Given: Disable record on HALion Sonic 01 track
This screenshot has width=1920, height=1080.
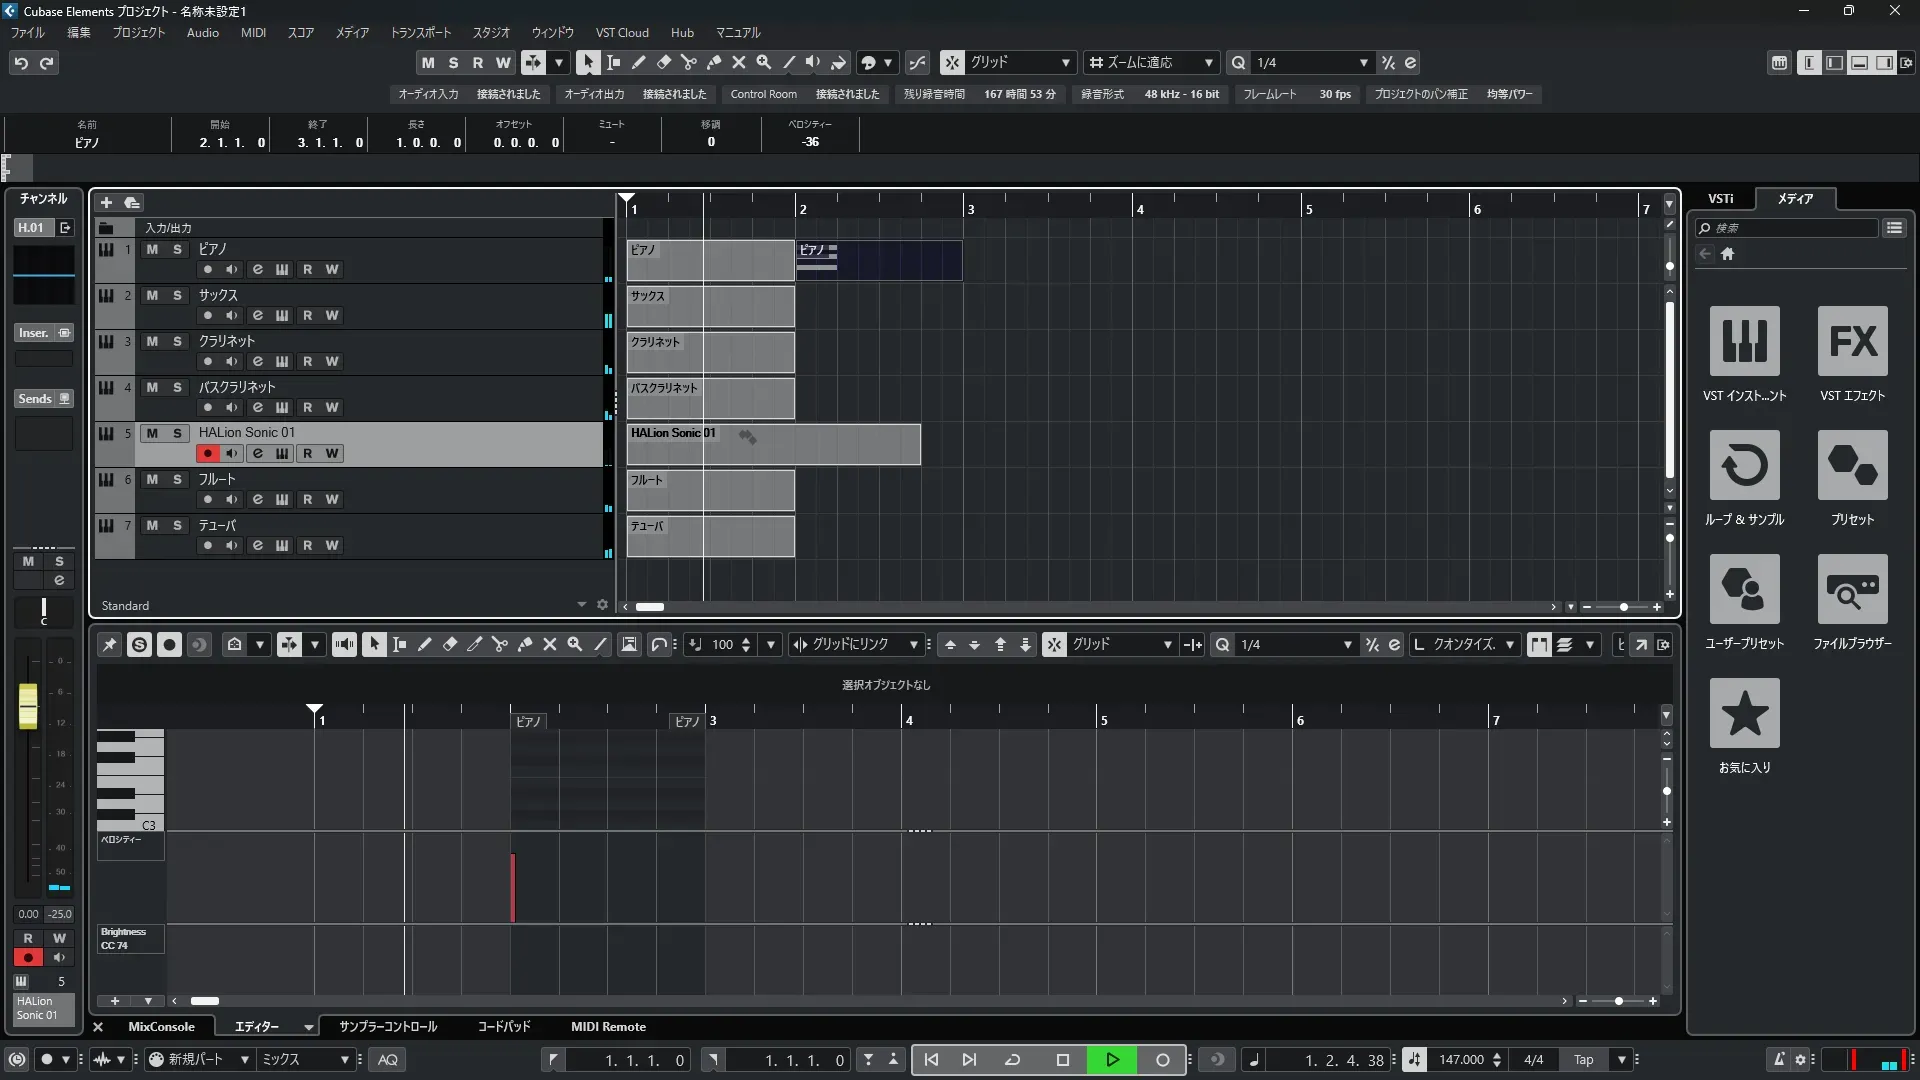Looking at the screenshot, I should (x=207, y=454).
